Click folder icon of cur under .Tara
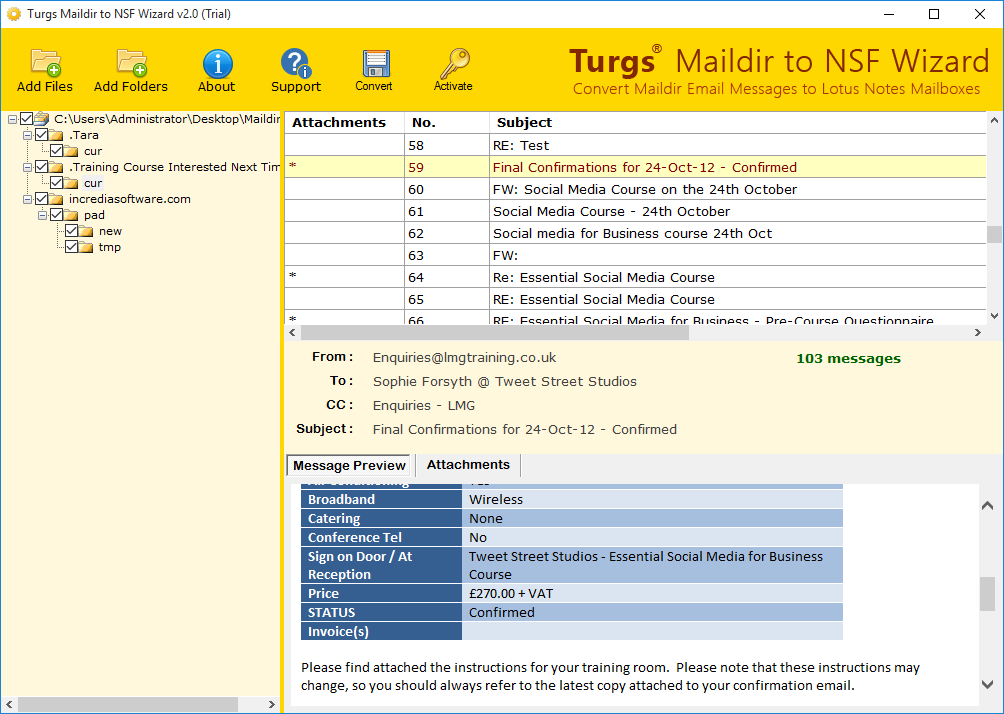Image resolution: width=1004 pixels, height=714 pixels. click(72, 151)
